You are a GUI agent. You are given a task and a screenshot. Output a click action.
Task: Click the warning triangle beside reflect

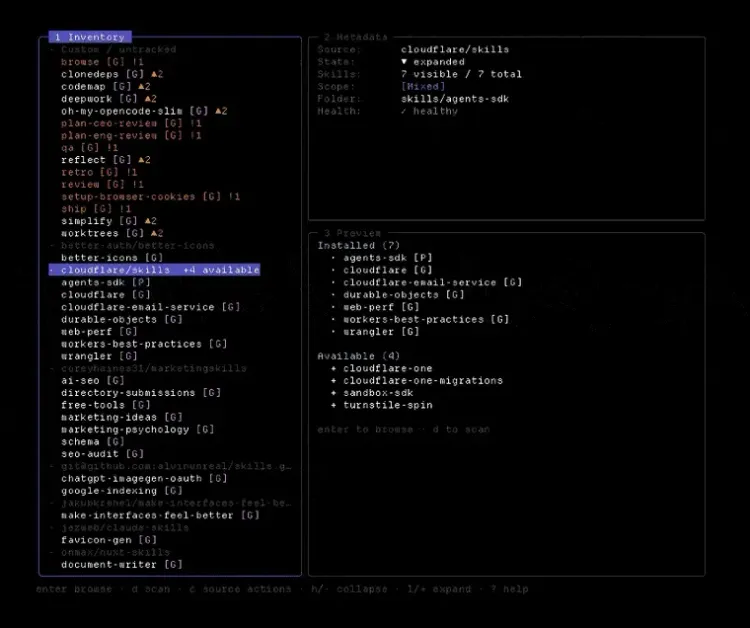point(142,160)
